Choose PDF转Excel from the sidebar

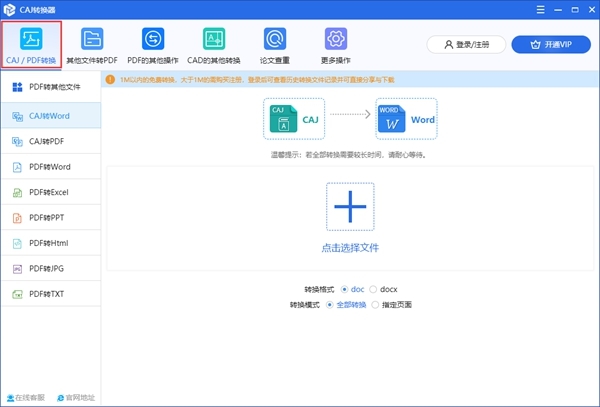(x=48, y=191)
